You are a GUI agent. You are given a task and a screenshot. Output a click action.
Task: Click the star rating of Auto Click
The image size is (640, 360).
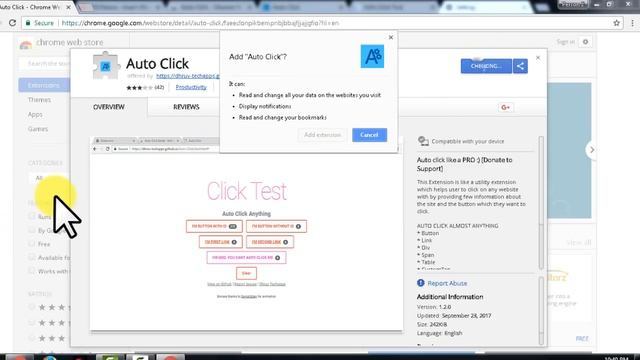139,87
